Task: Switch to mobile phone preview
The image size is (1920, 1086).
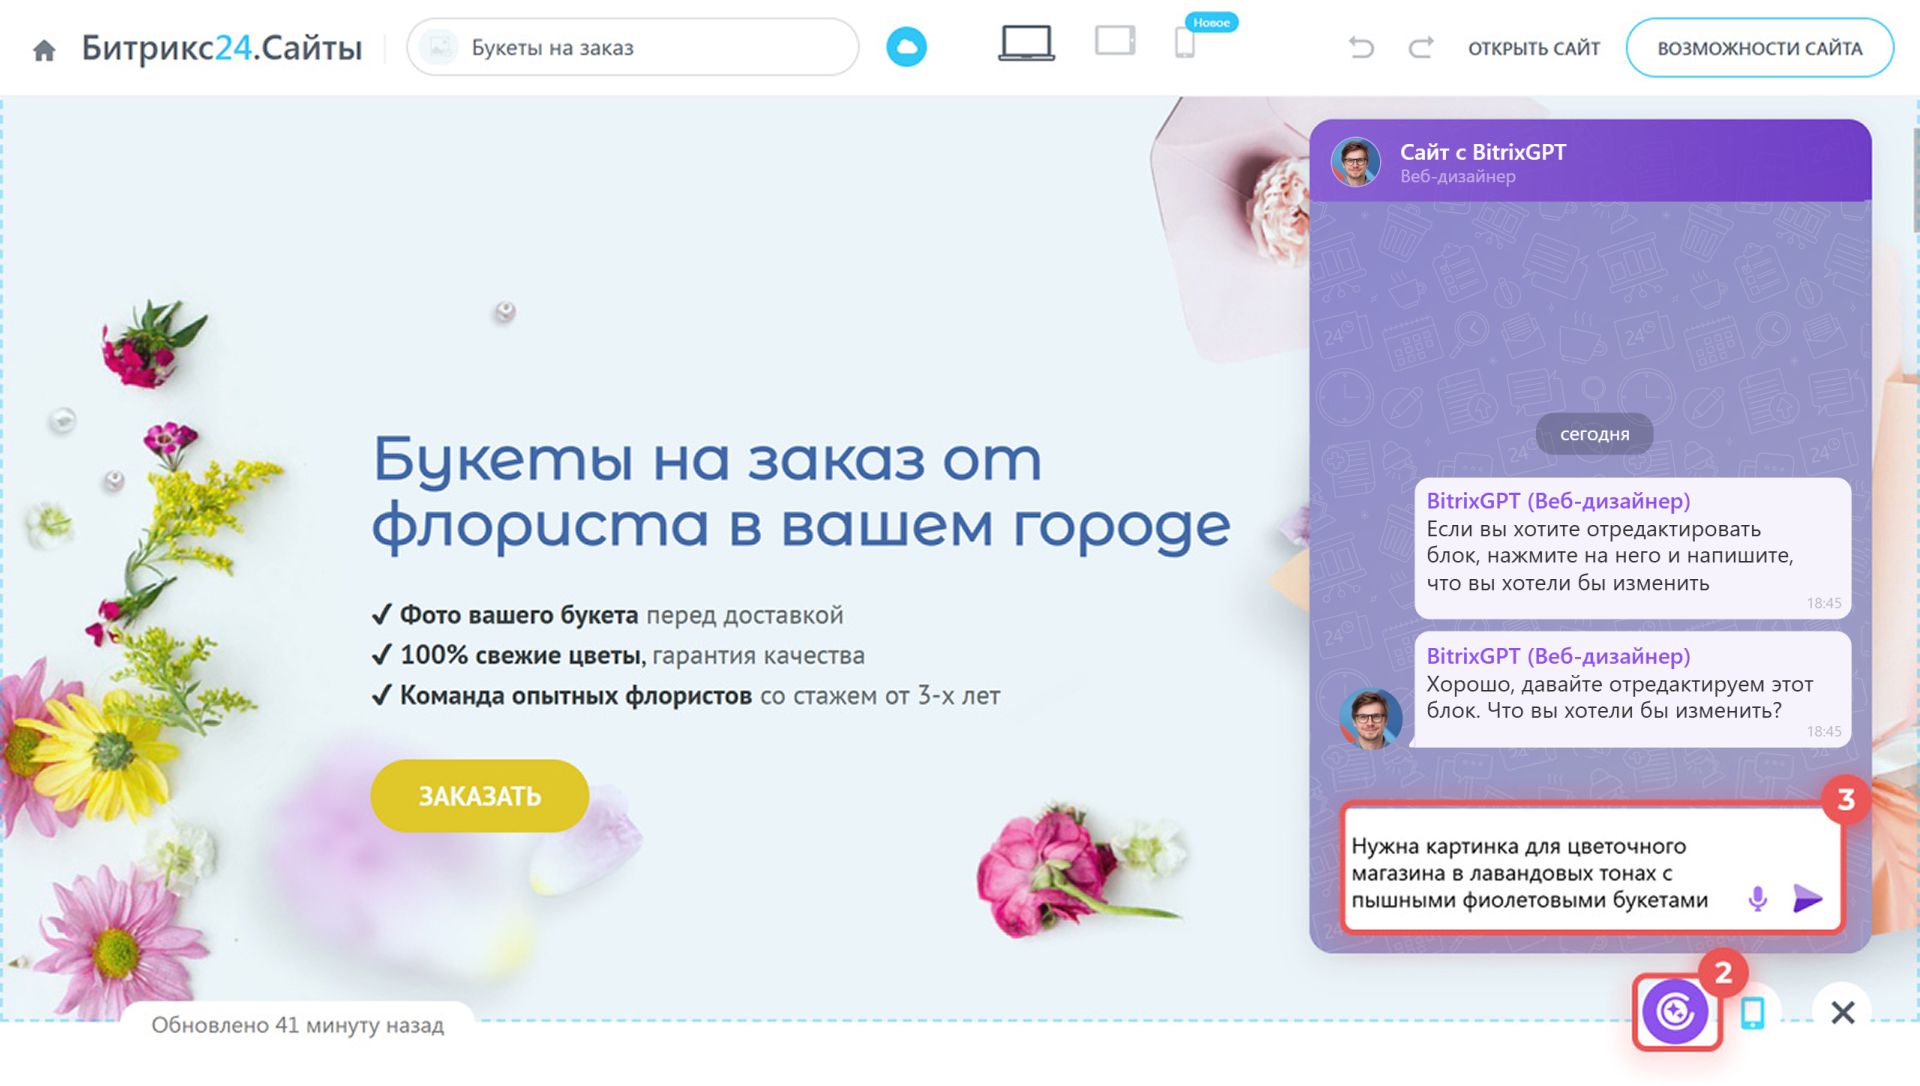Action: [x=1184, y=44]
